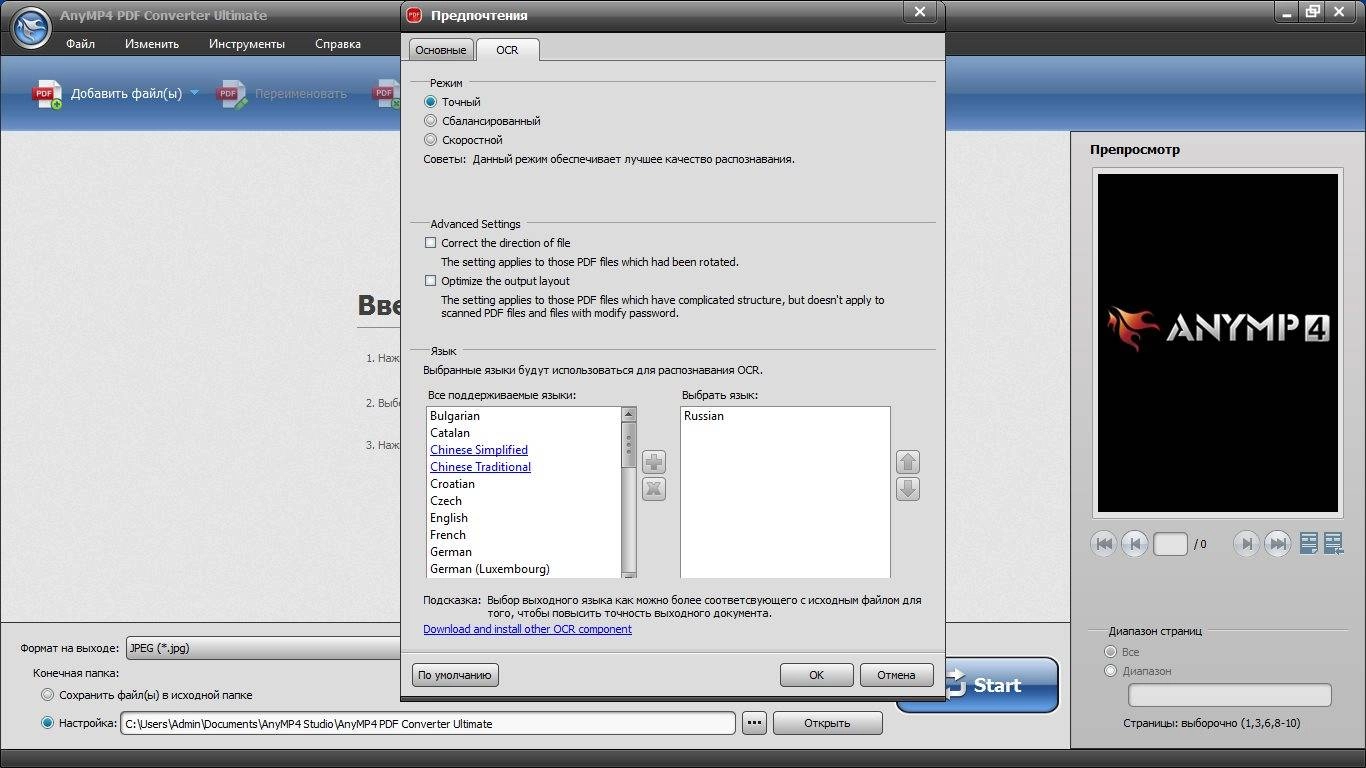Select the Скоростной mode radio button

tap(431, 140)
